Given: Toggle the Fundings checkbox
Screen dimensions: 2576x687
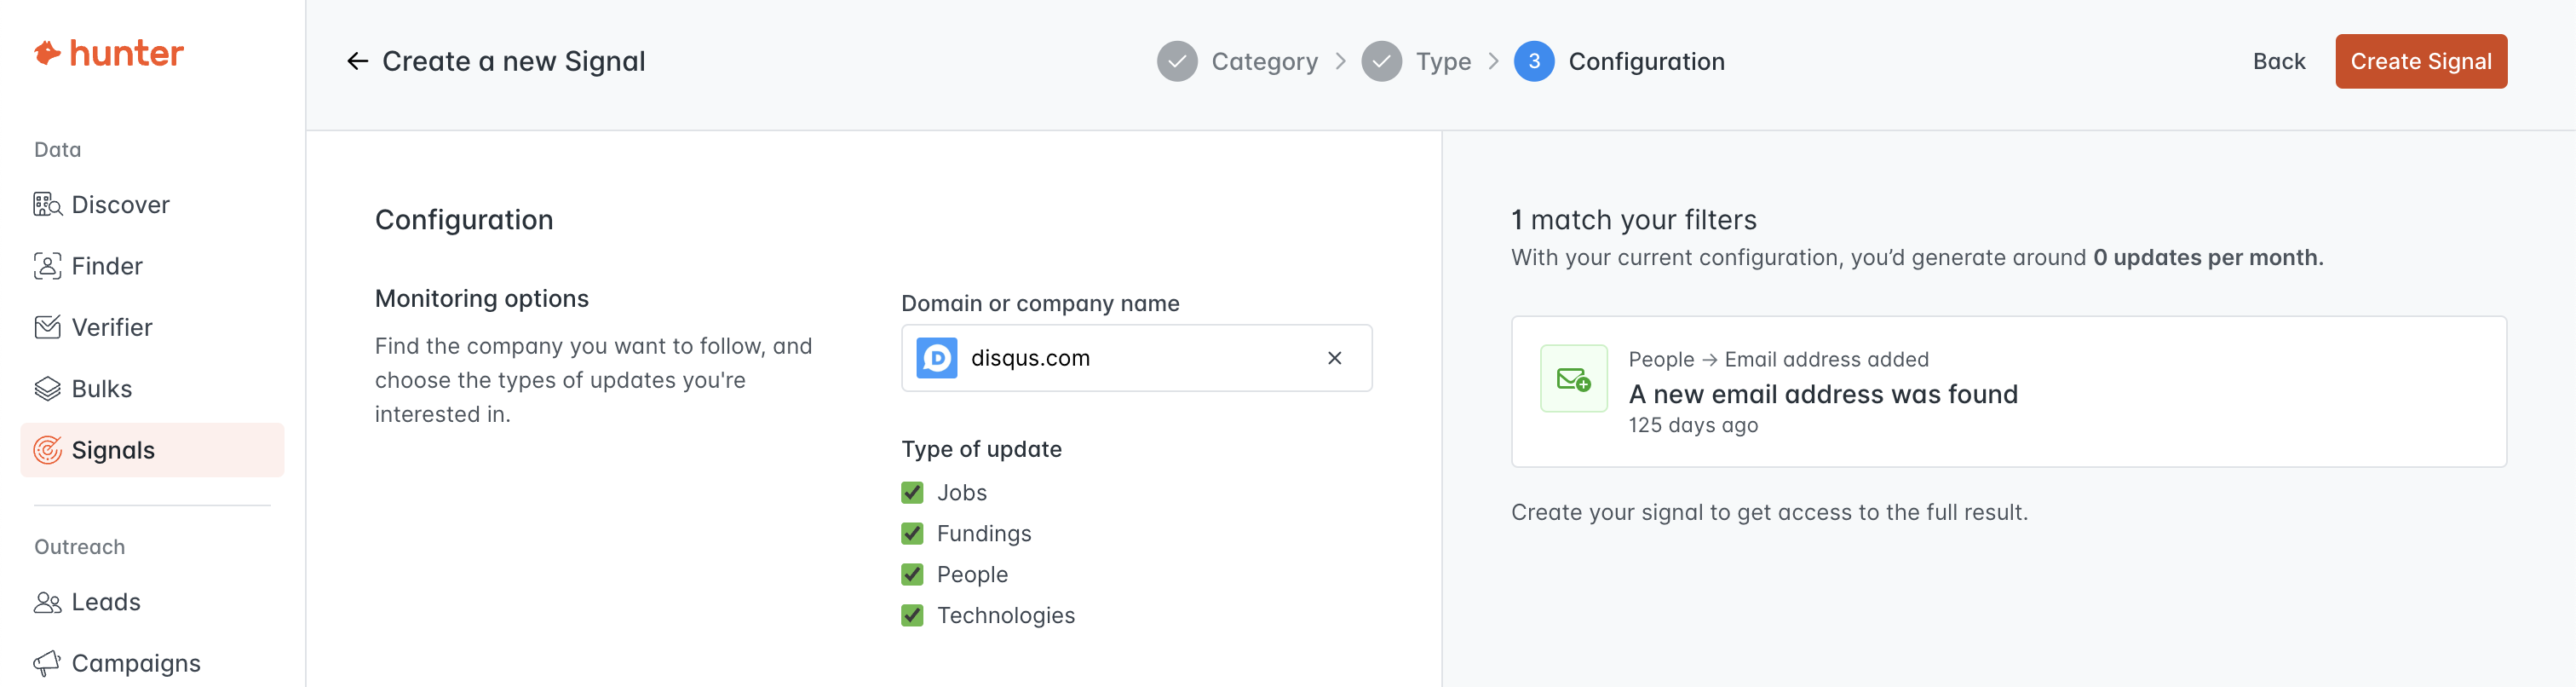Looking at the screenshot, I should (912, 534).
